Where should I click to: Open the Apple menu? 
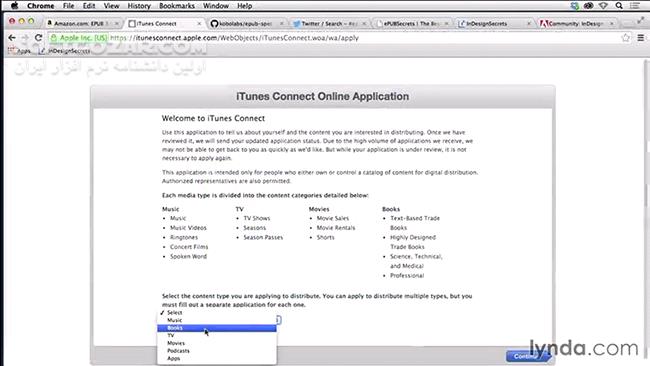pos(15,6)
